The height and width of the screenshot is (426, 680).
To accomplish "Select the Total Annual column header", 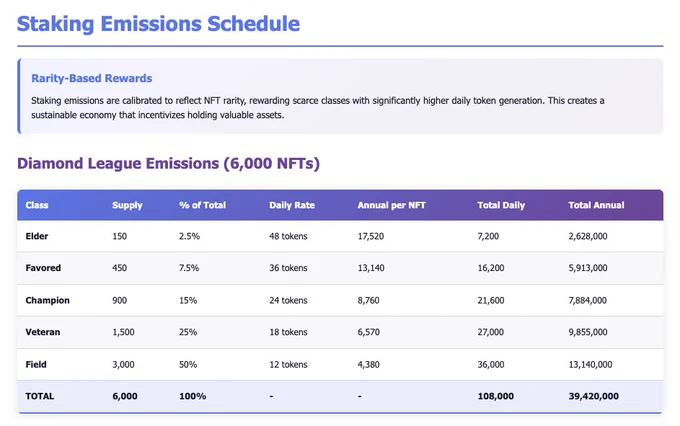I will (596, 205).
